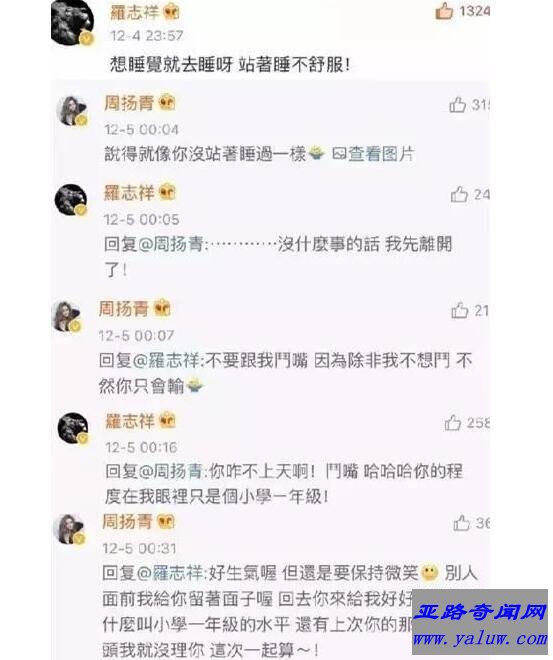Tap @羅志祥 mention in 00:31 reply
The width and height of the screenshot is (553, 660).
point(170,573)
